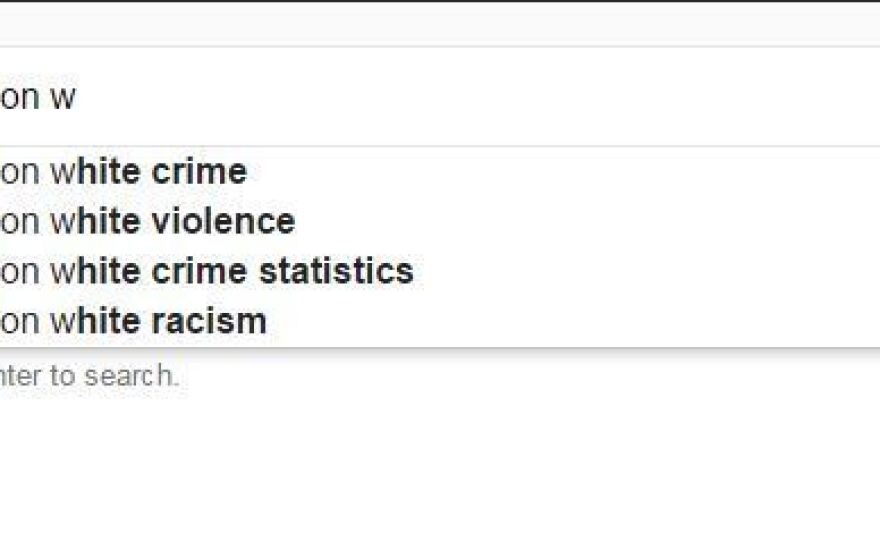Click the word 'search' in the hint line
The width and height of the screenshot is (880, 542).
tap(131, 376)
